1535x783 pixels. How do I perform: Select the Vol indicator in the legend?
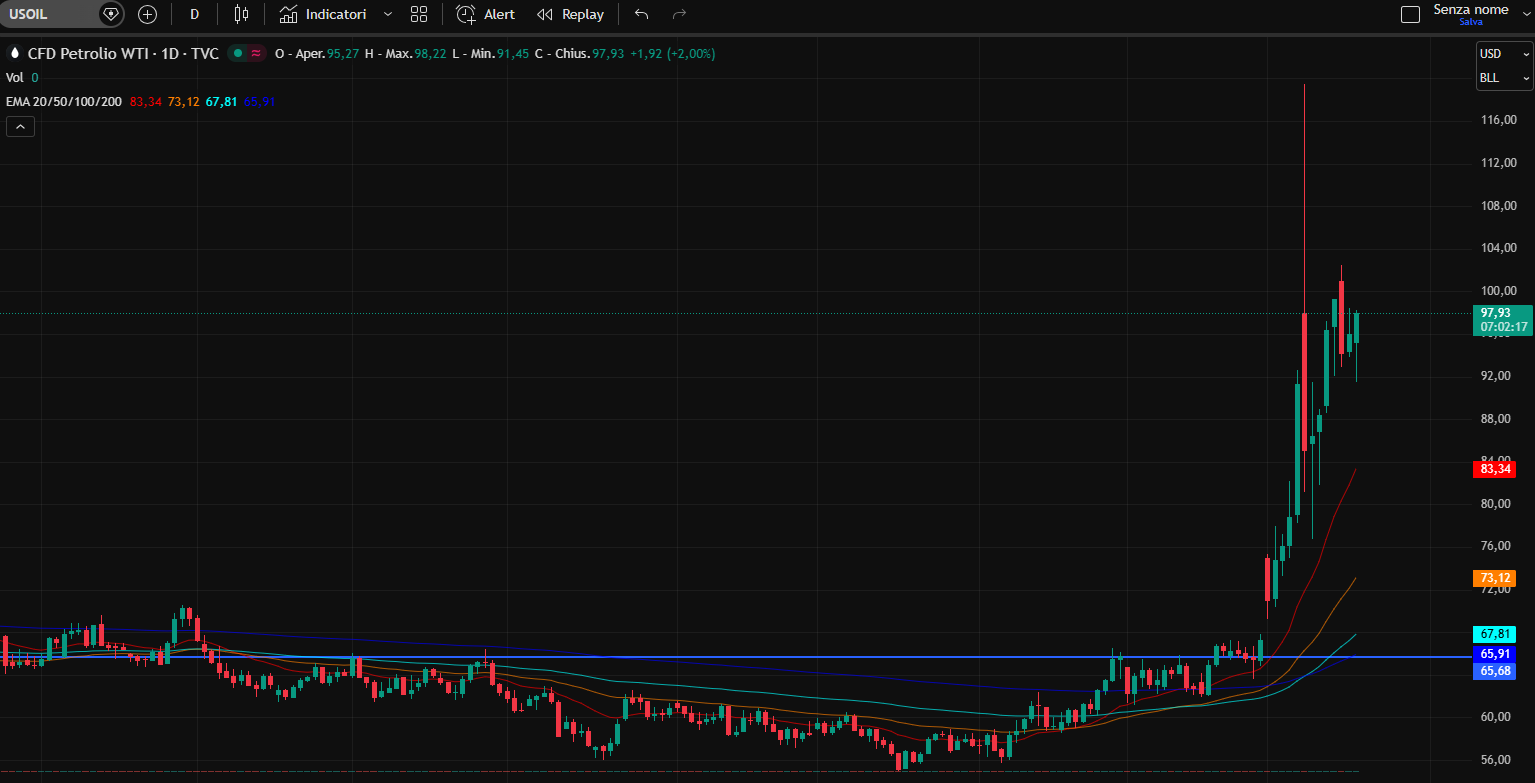[15, 77]
